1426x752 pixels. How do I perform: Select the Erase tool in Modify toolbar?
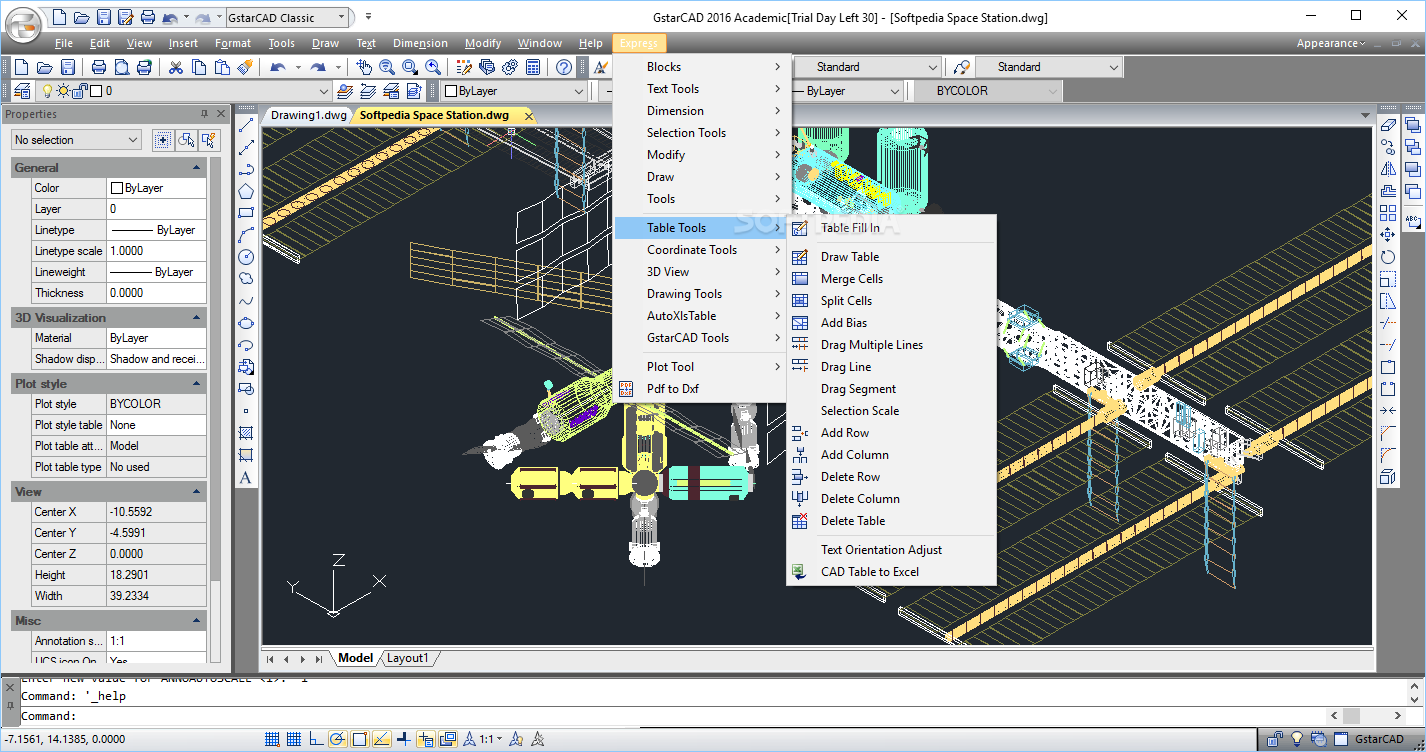pos(1387,125)
